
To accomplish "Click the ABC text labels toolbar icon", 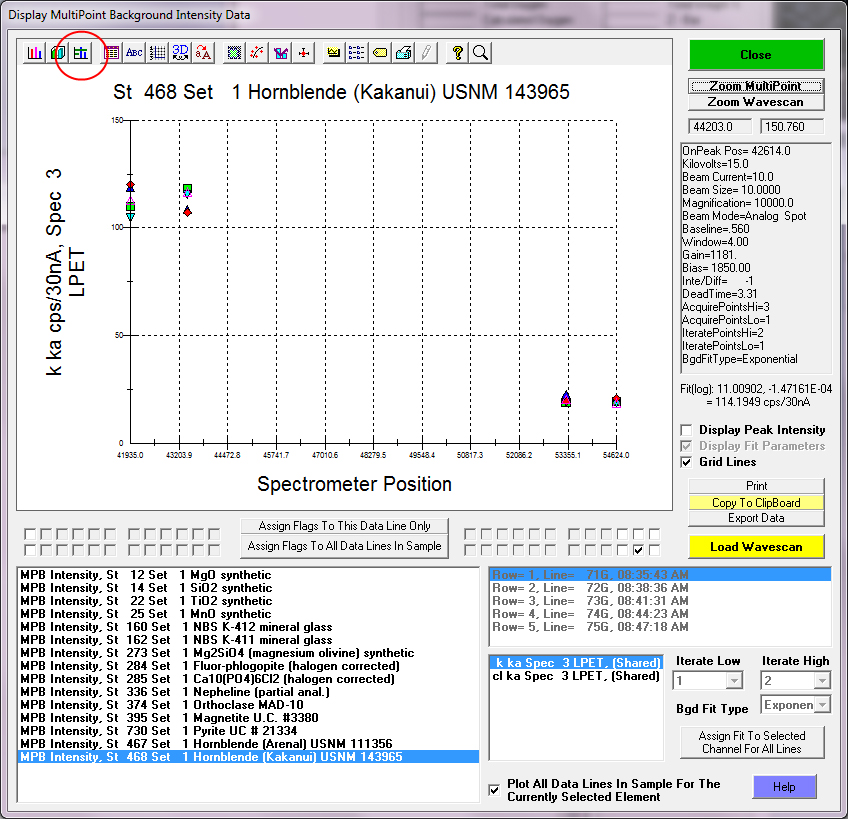I will 134,53.
